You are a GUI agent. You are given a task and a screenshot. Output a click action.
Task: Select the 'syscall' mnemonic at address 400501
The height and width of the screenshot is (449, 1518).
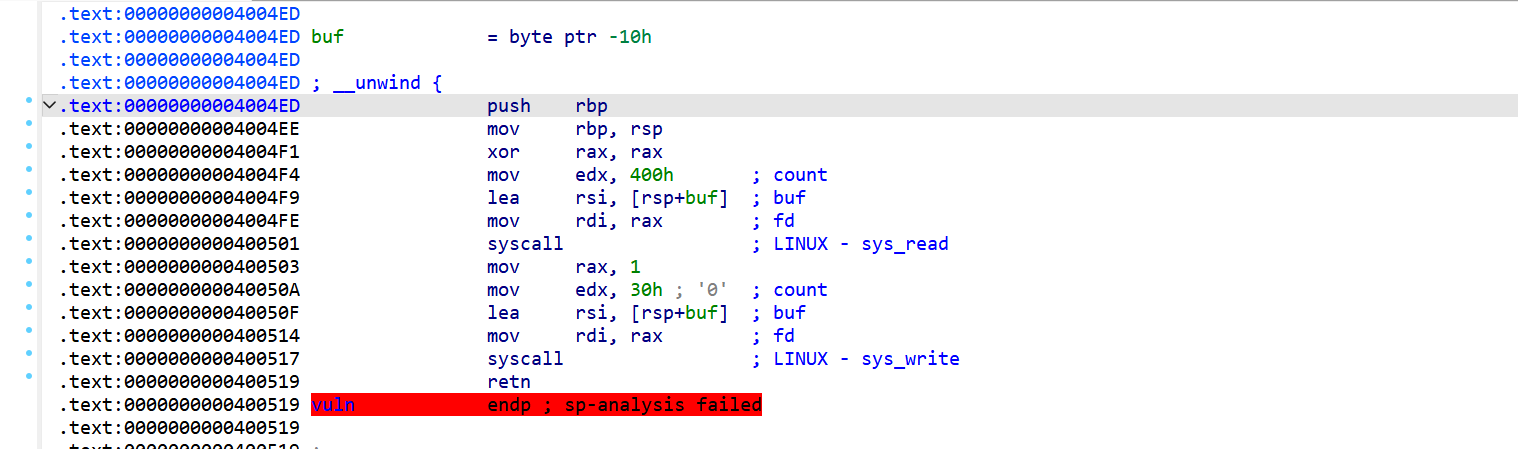[525, 244]
